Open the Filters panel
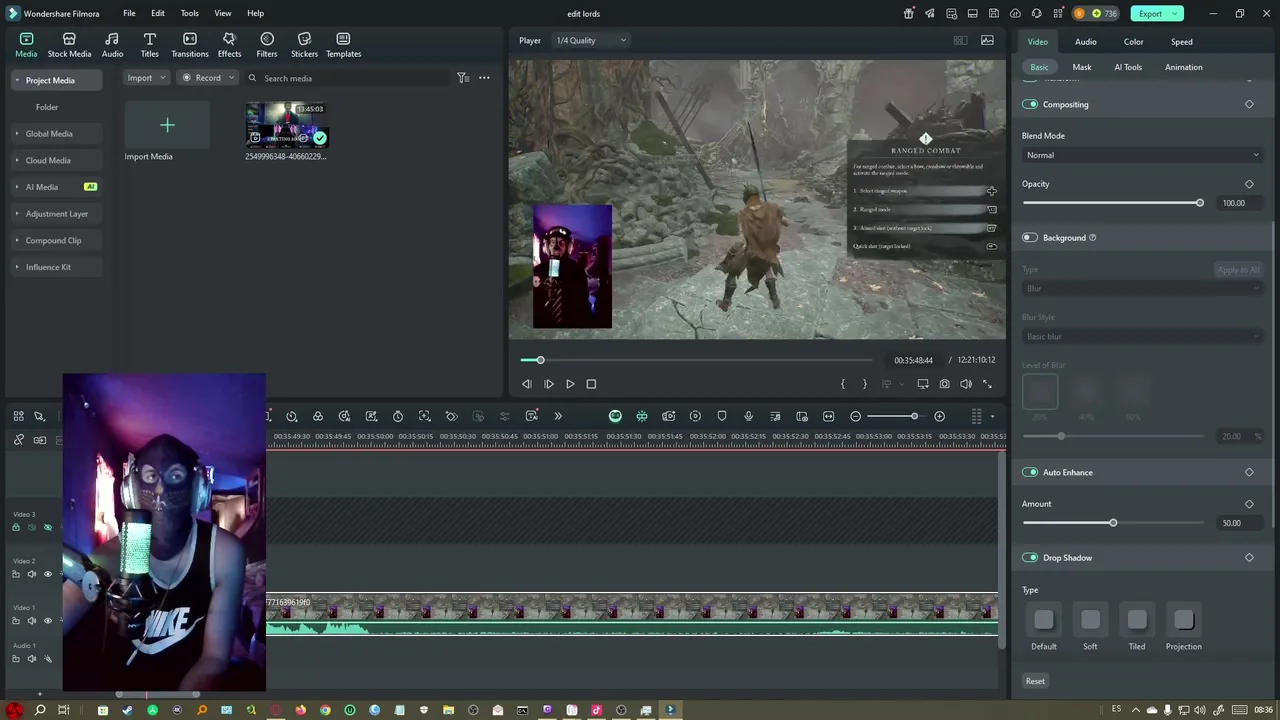1280x720 pixels. [x=266, y=45]
